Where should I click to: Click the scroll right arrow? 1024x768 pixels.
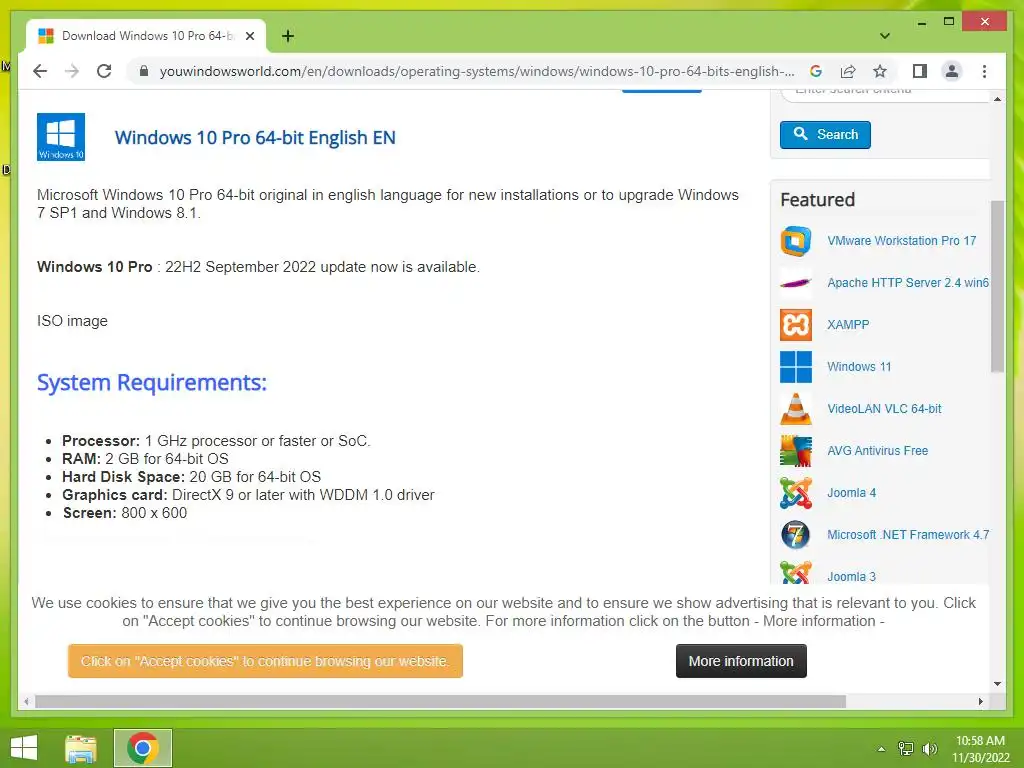(980, 701)
